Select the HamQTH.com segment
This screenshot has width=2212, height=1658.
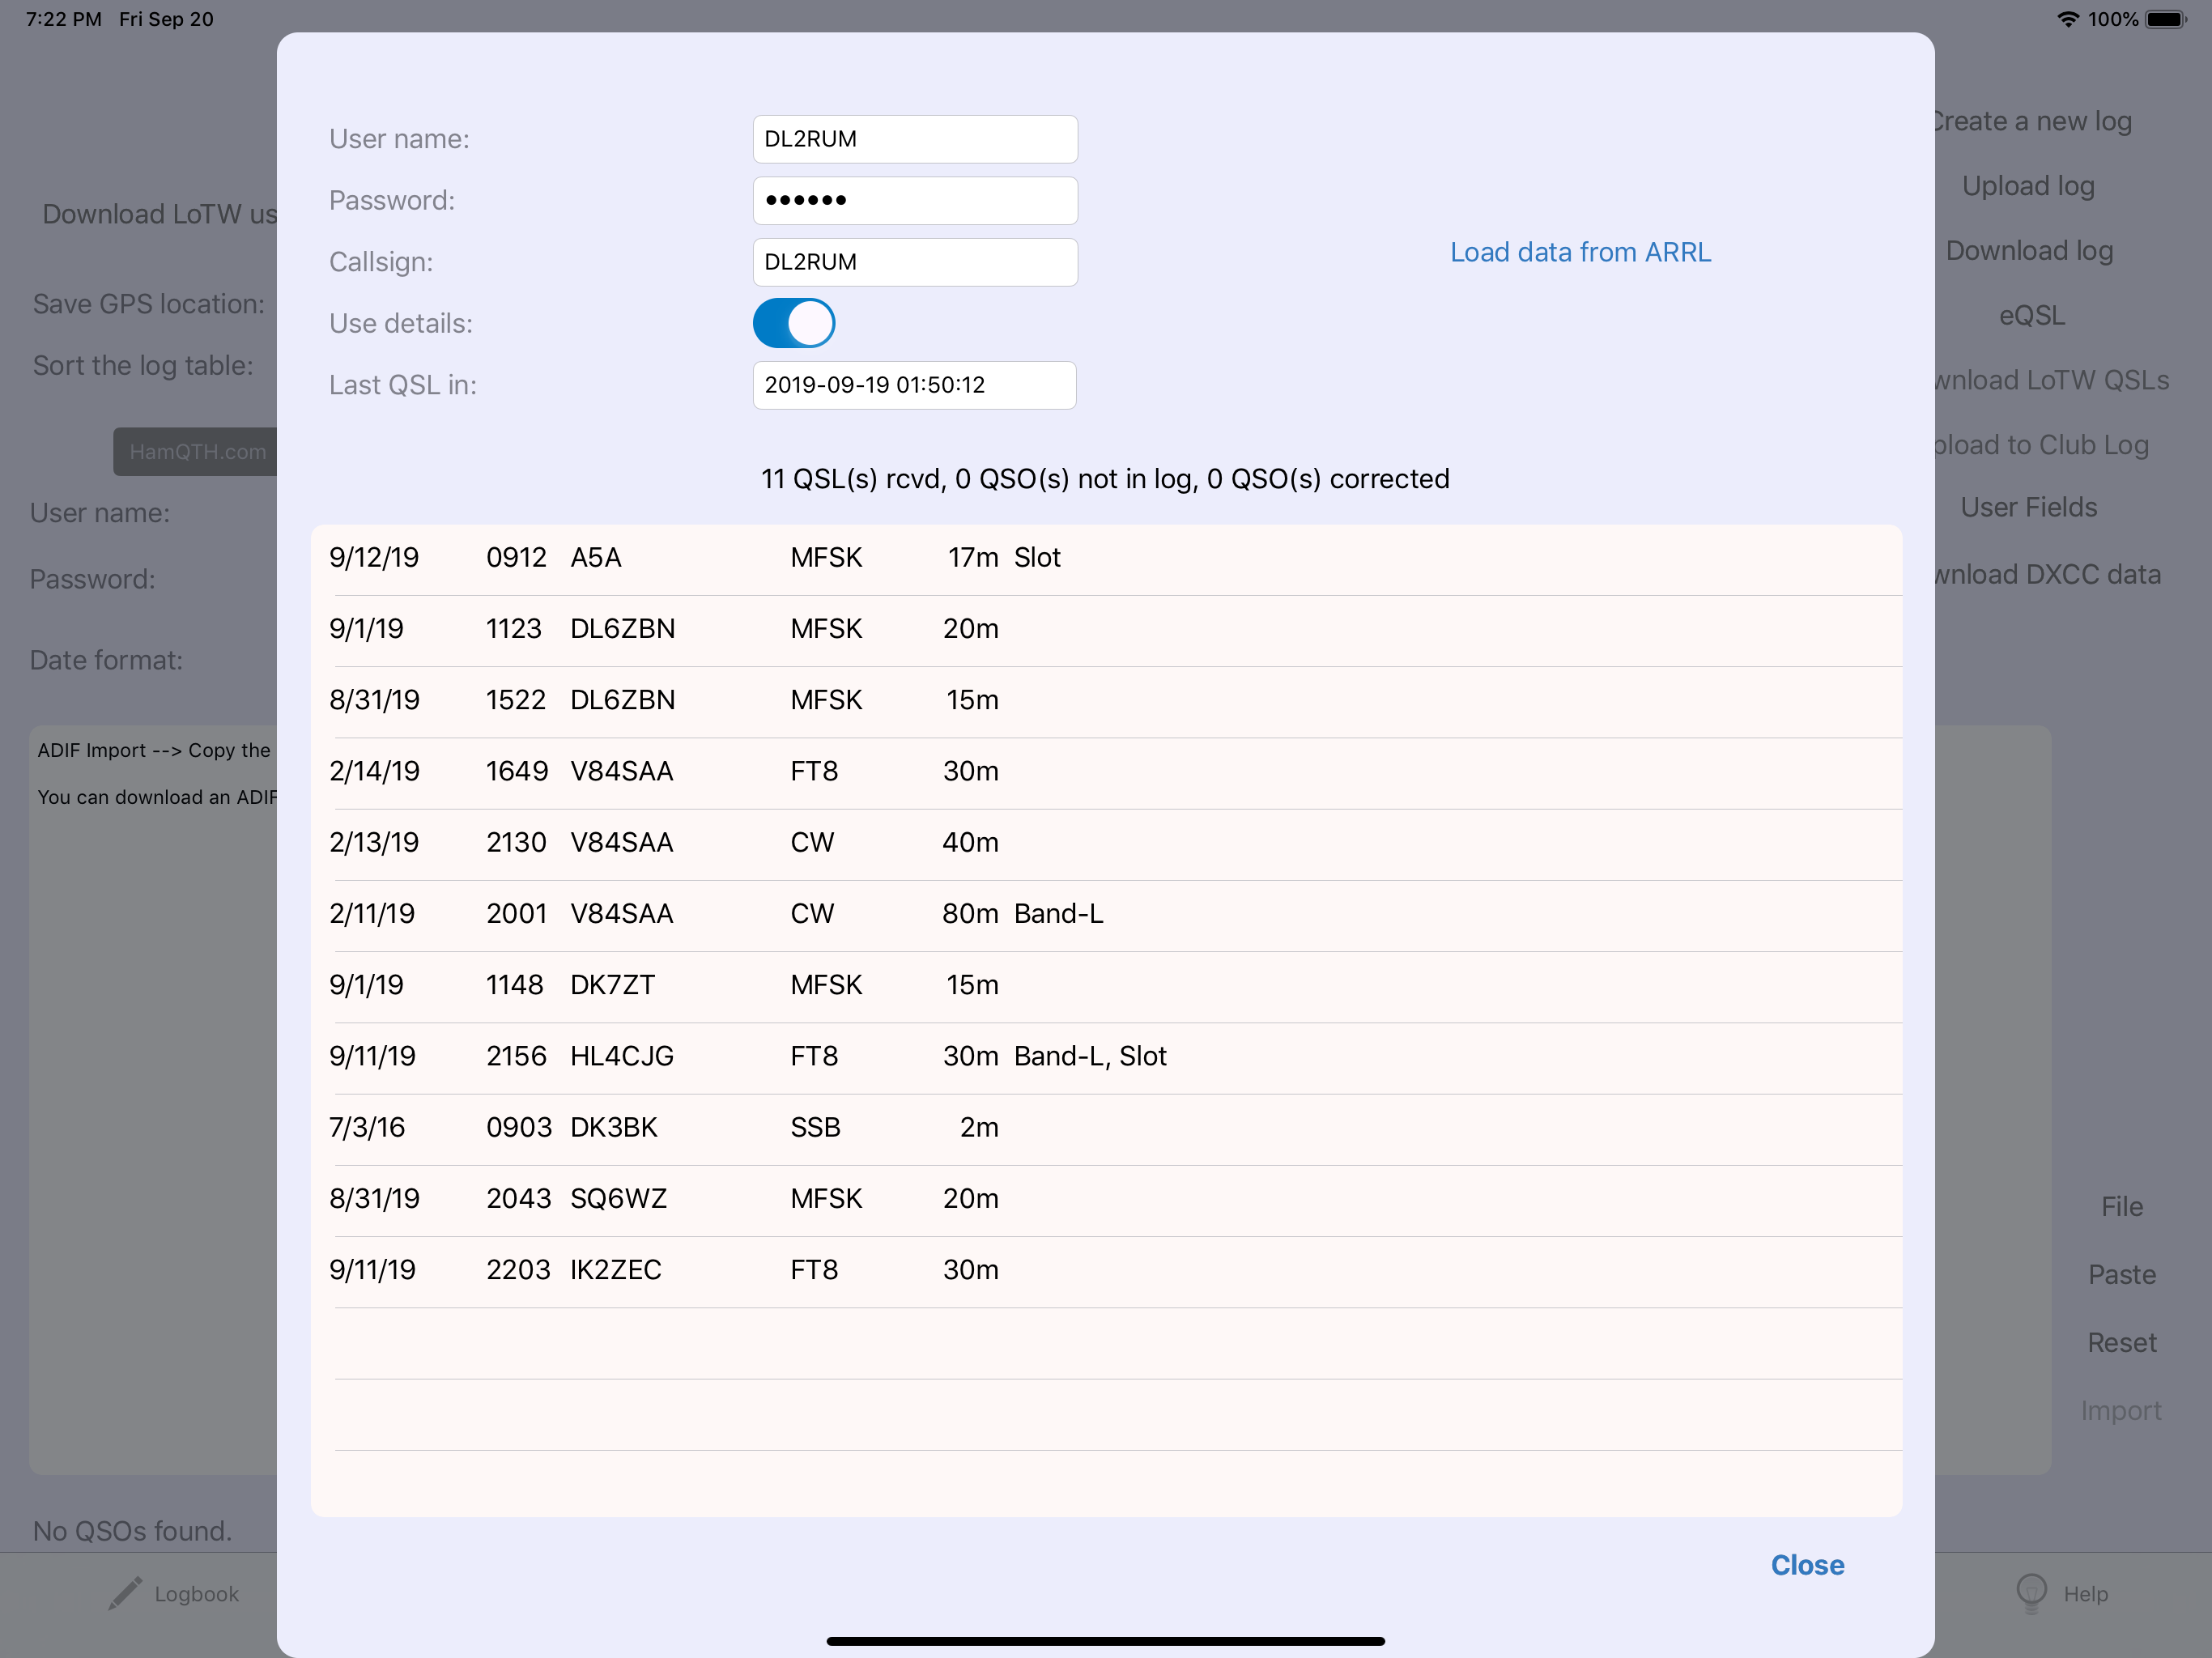tap(197, 452)
